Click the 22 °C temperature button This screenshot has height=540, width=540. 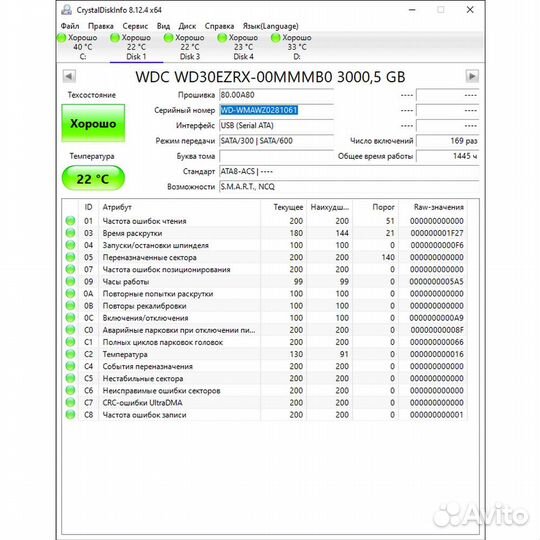(93, 178)
